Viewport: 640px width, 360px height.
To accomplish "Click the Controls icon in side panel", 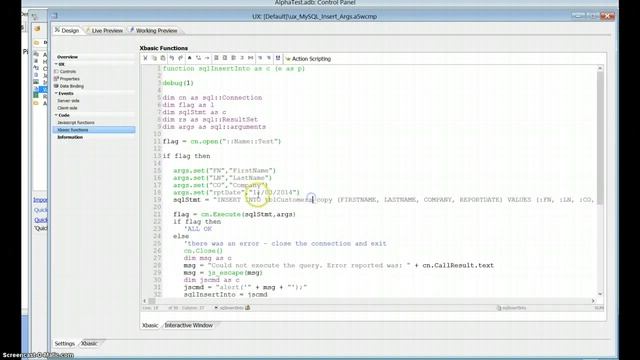I will [56, 71].
